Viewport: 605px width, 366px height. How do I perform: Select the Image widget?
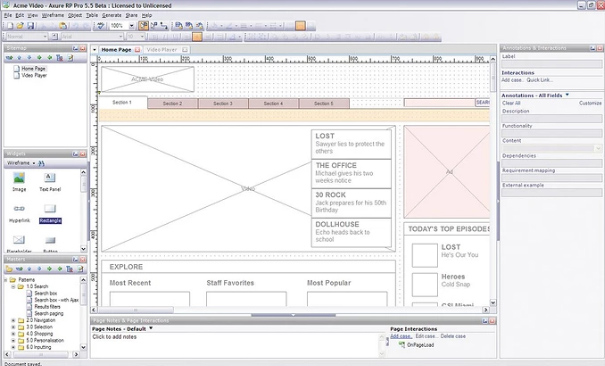tap(19, 182)
